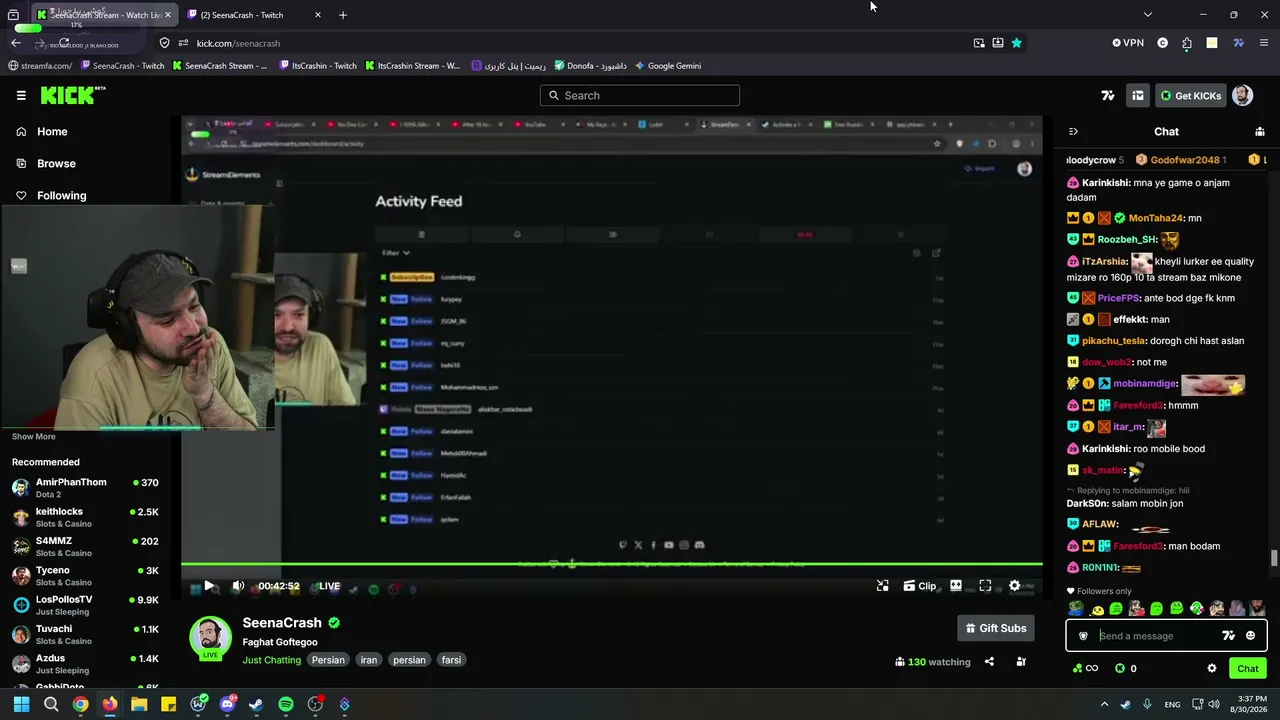Open a new browser tab
1280x720 pixels.
343,15
